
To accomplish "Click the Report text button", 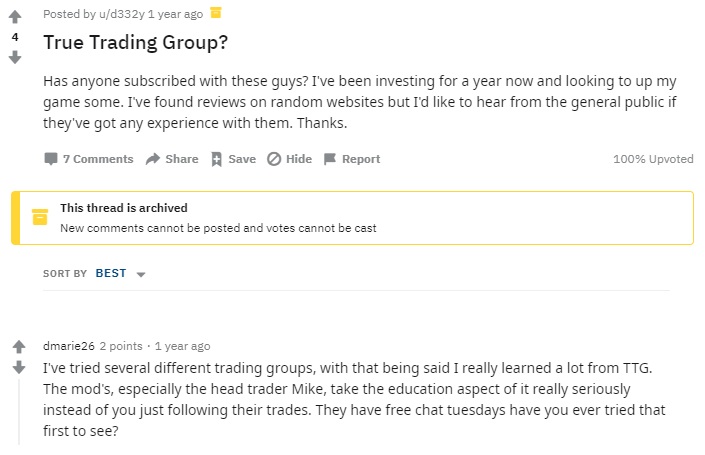I will pos(361,159).
